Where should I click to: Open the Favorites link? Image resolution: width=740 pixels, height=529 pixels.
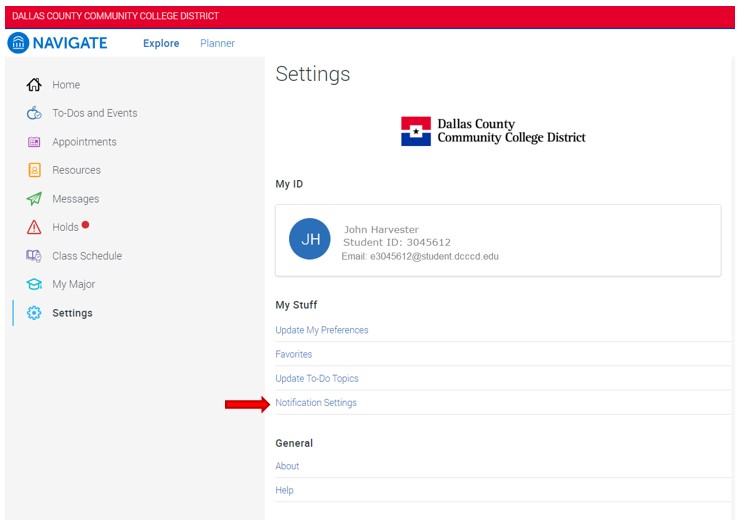click(x=294, y=354)
